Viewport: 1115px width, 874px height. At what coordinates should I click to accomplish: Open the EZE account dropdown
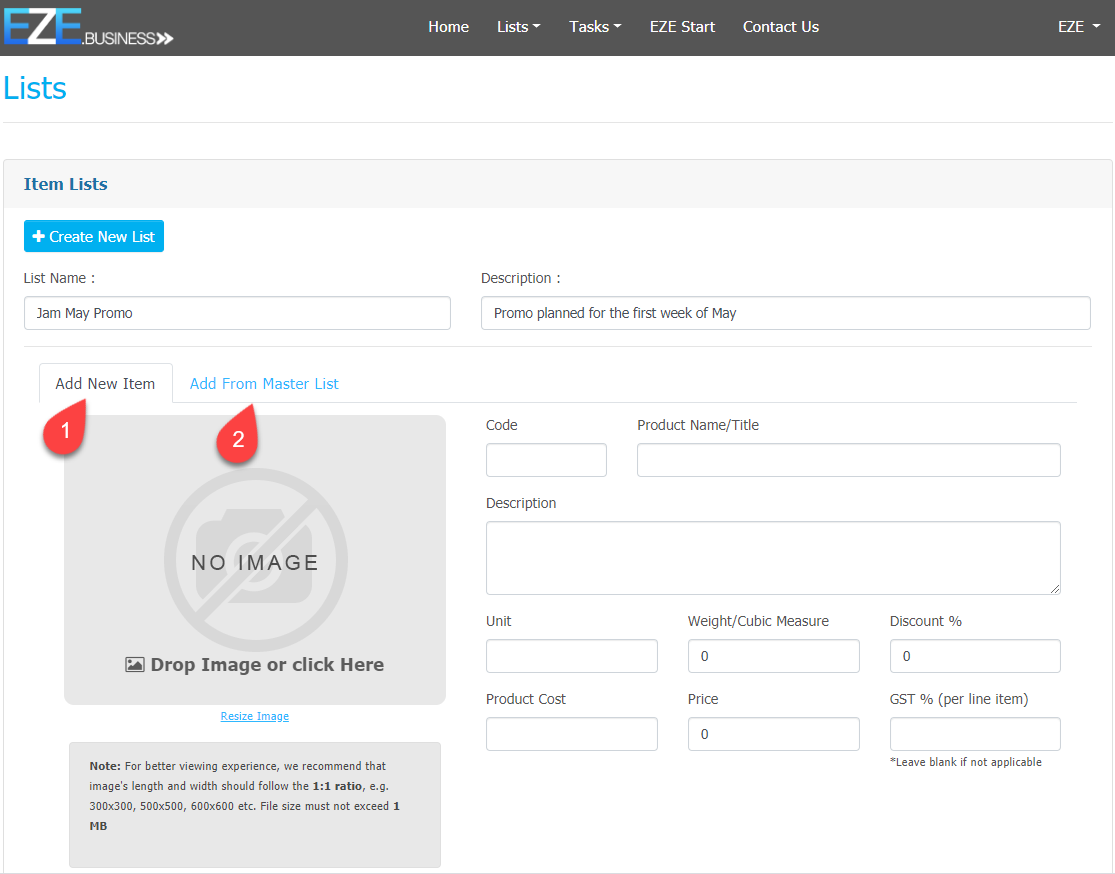click(1078, 27)
